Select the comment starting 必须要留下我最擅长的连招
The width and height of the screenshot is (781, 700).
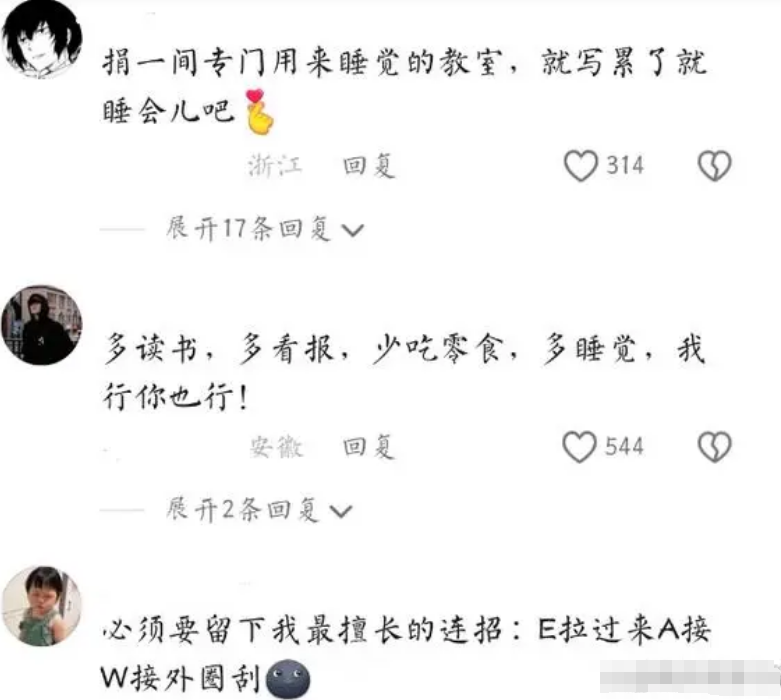[406, 654]
